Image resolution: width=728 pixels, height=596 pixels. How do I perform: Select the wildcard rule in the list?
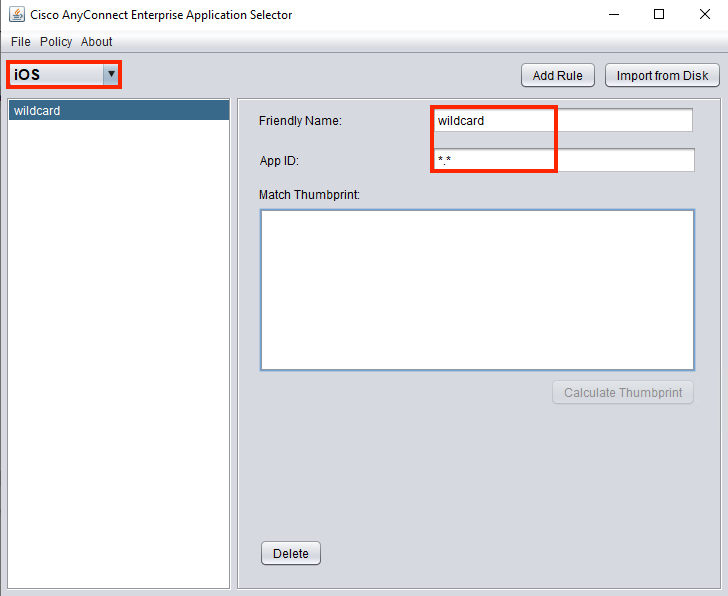coord(119,110)
